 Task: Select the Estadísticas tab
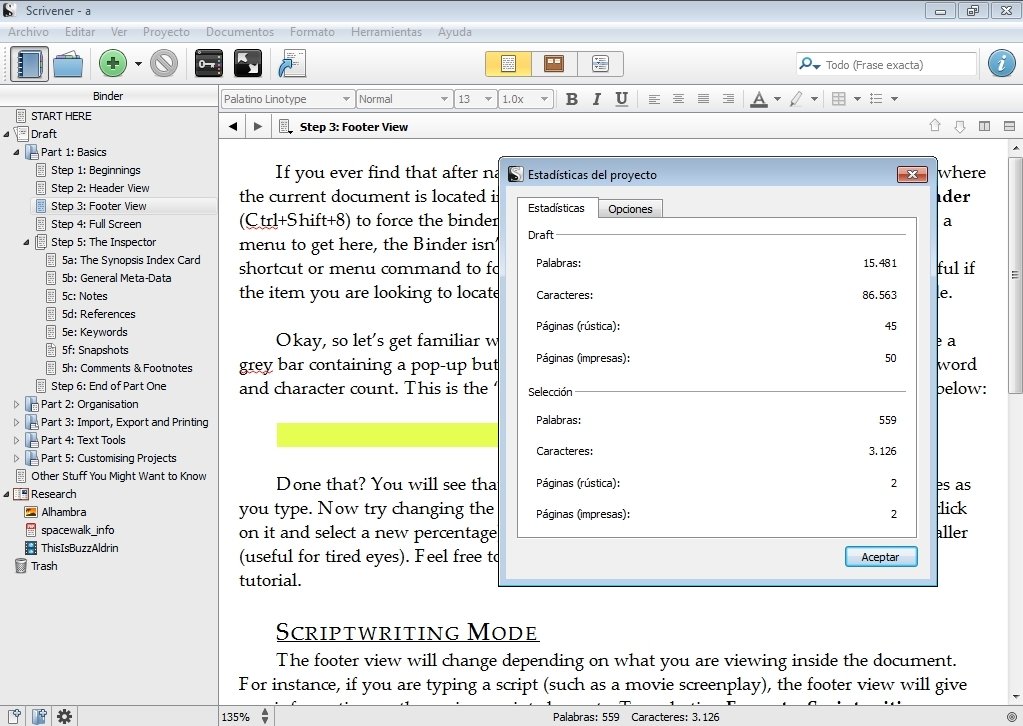[556, 208]
